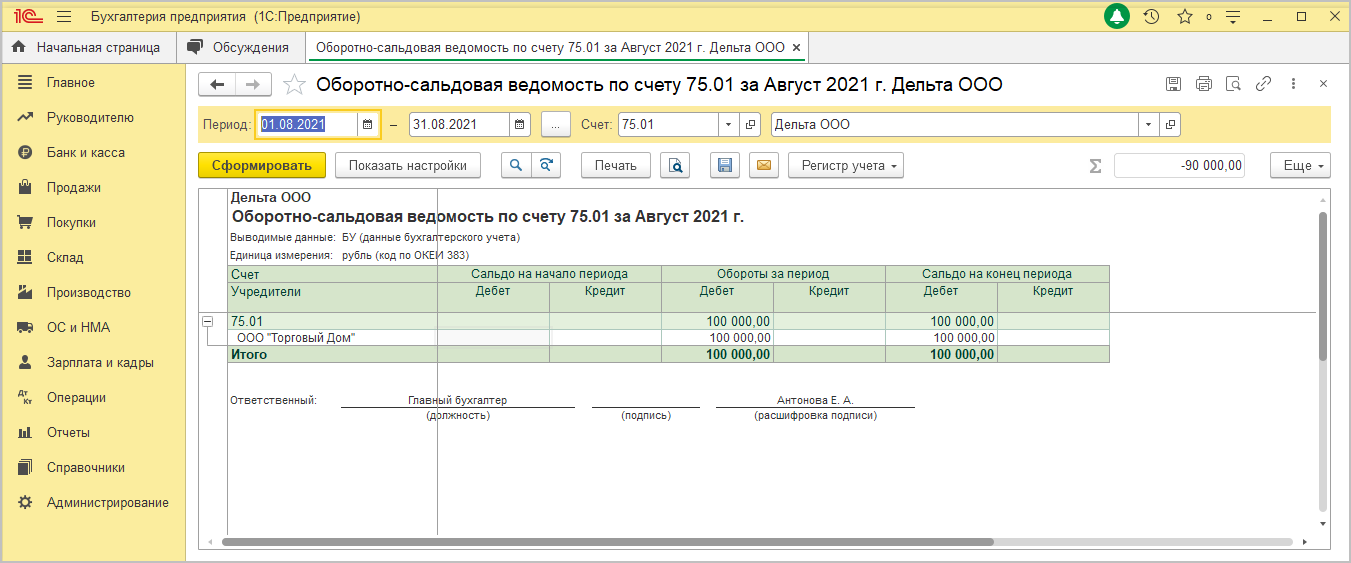1351x563 pixels.
Task: Open the Банк и касса section
Action: (x=86, y=152)
